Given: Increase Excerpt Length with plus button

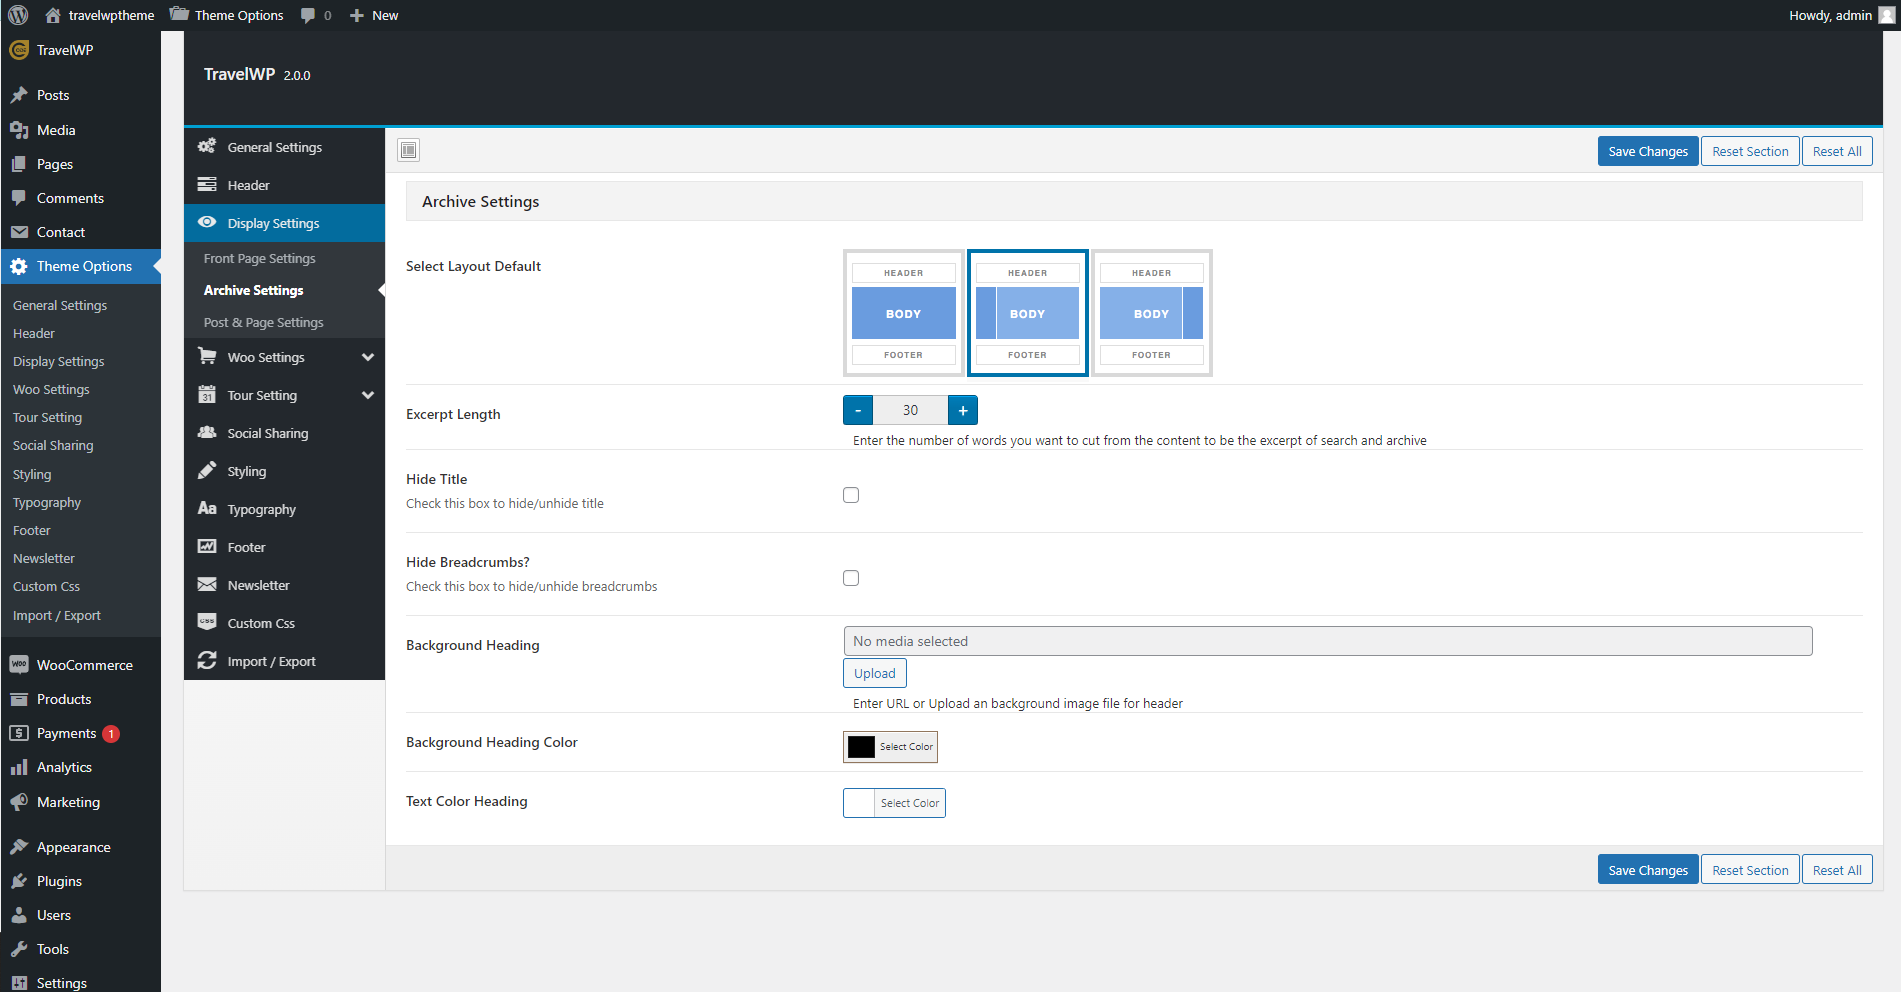Looking at the screenshot, I should point(963,410).
